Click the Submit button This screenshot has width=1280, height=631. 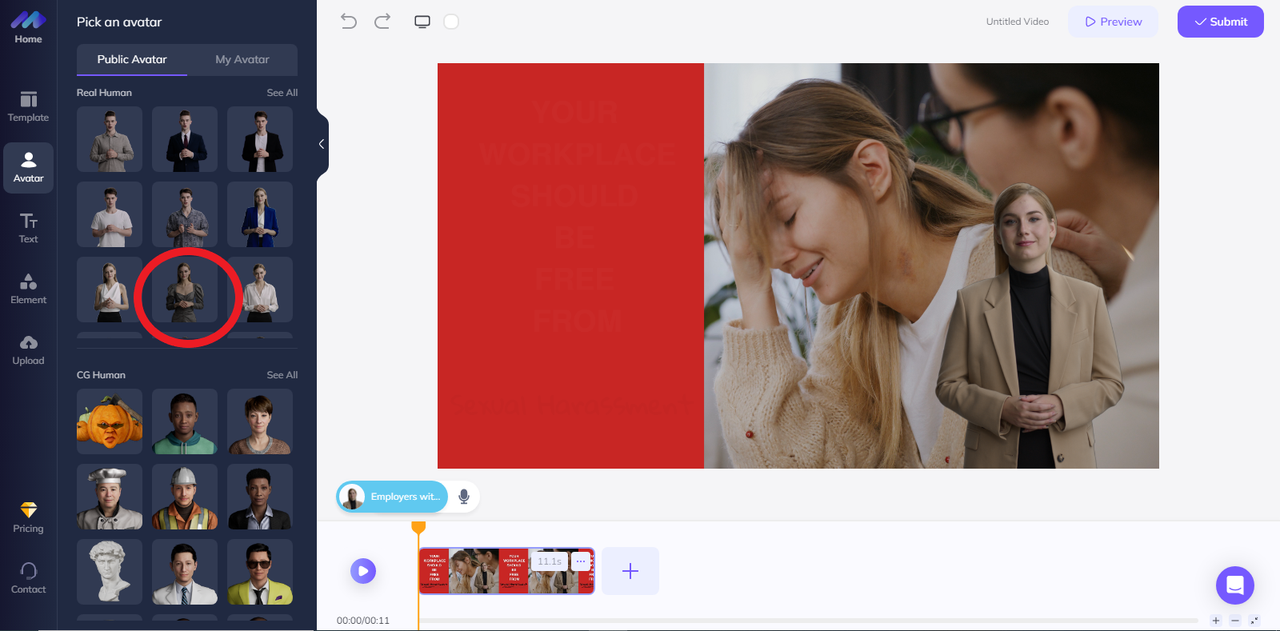(x=1220, y=22)
